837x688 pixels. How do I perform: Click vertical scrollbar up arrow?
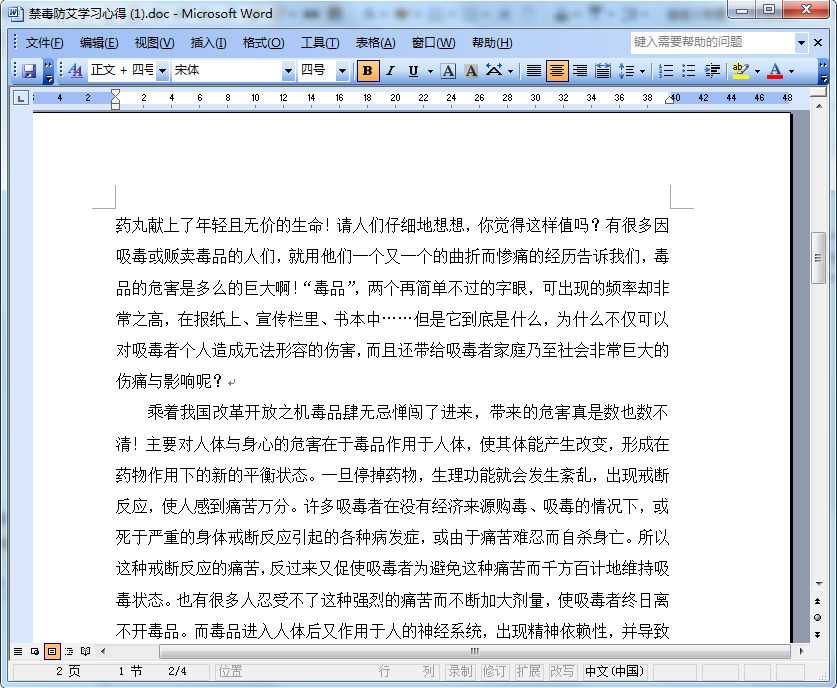pos(818,106)
